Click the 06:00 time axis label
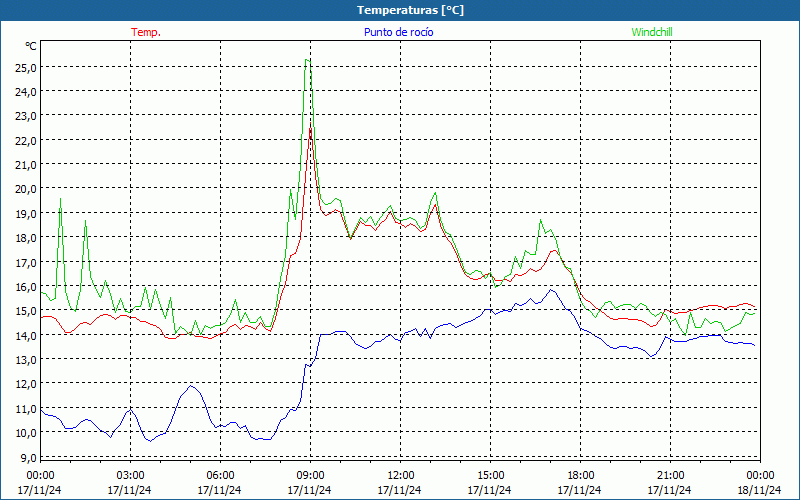800x500 pixels. (220, 475)
